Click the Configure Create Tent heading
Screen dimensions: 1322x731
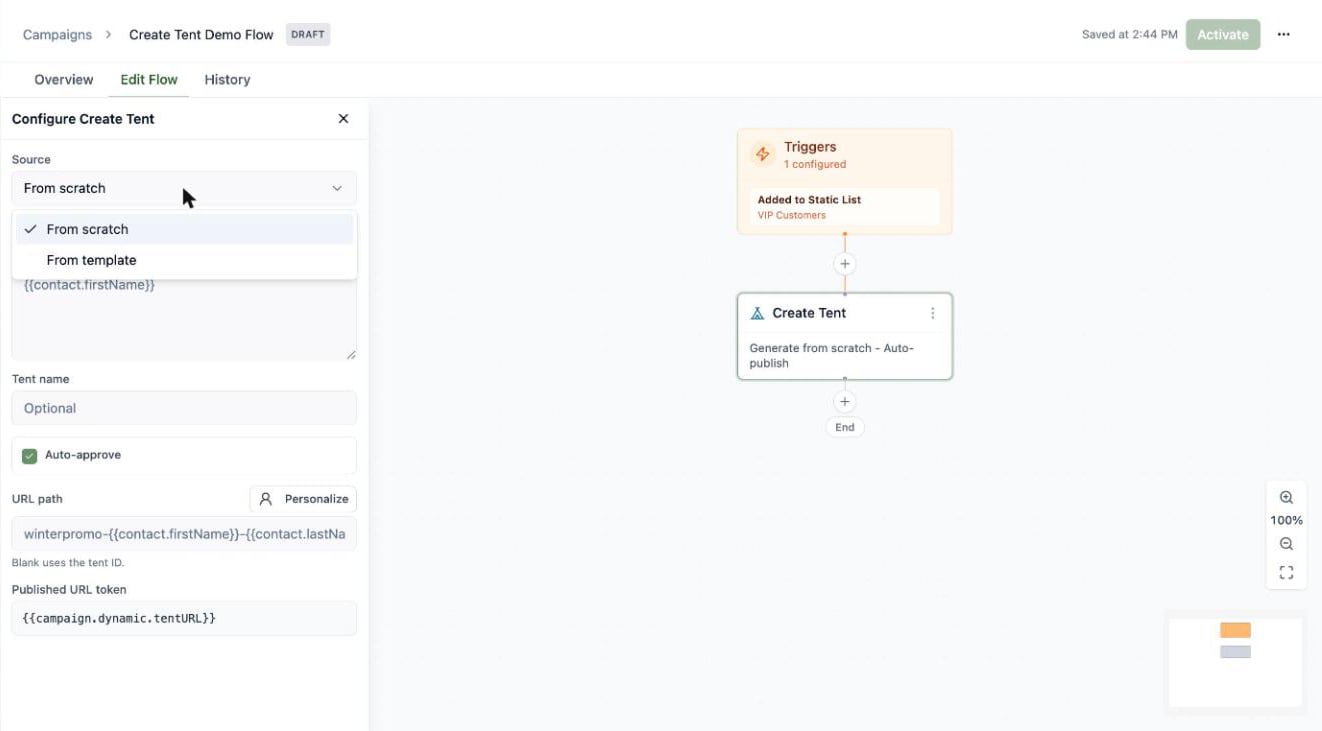click(x=83, y=119)
